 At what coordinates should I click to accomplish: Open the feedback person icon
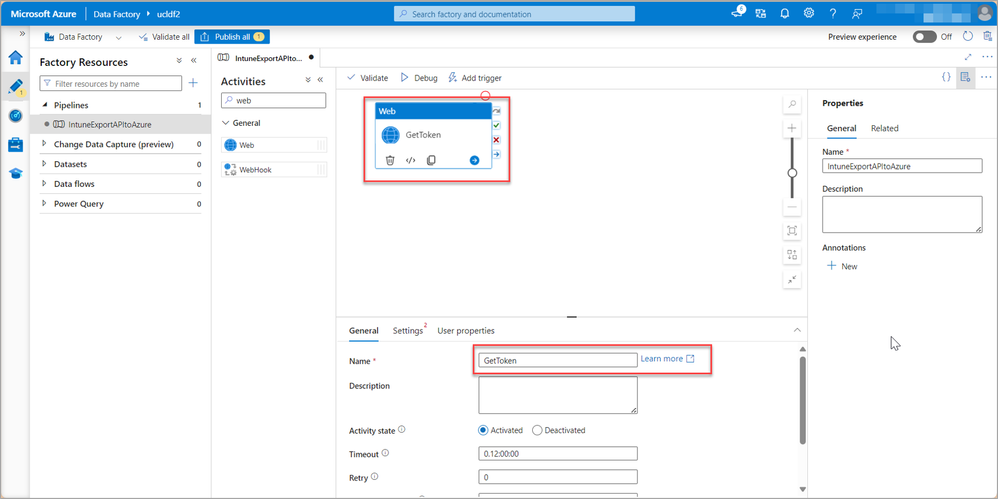pos(857,13)
